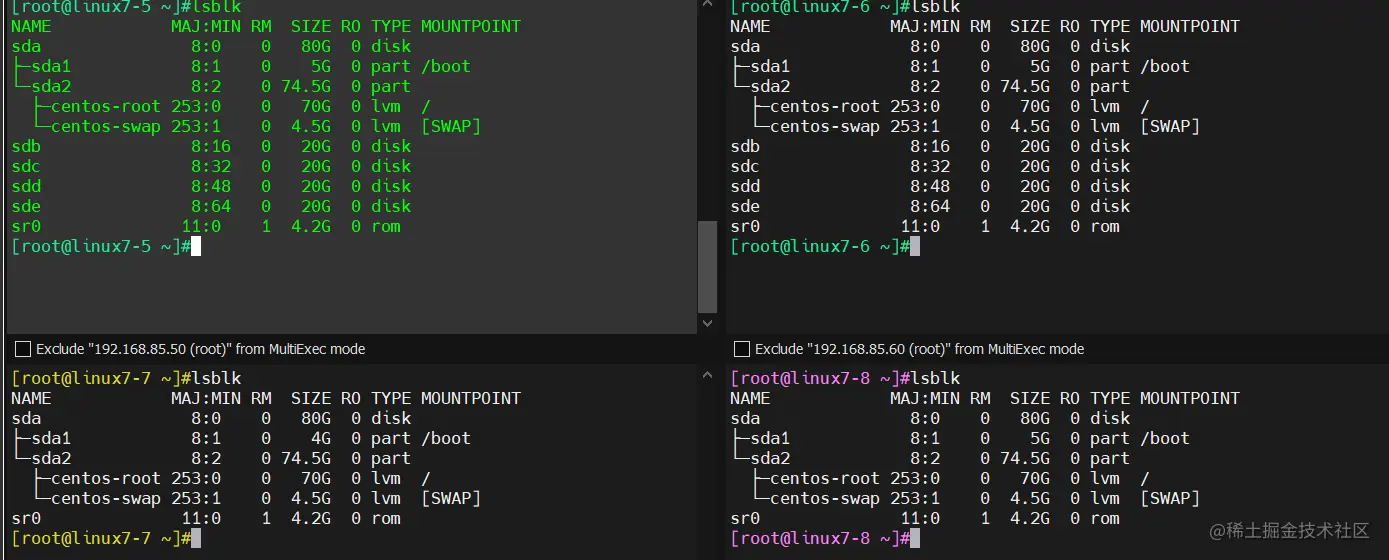Click "sda" disk row in linux7-7 terminal
Viewport: 1389px width, 560px height.
pos(211,418)
